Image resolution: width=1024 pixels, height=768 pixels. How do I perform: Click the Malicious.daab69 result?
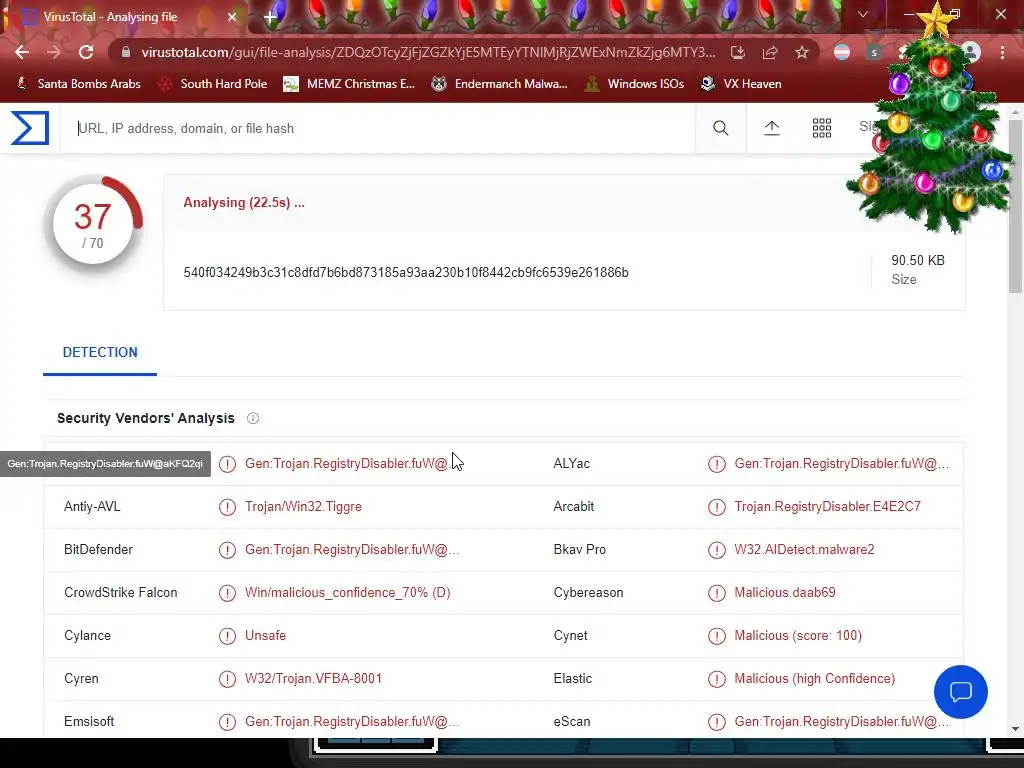(x=784, y=593)
